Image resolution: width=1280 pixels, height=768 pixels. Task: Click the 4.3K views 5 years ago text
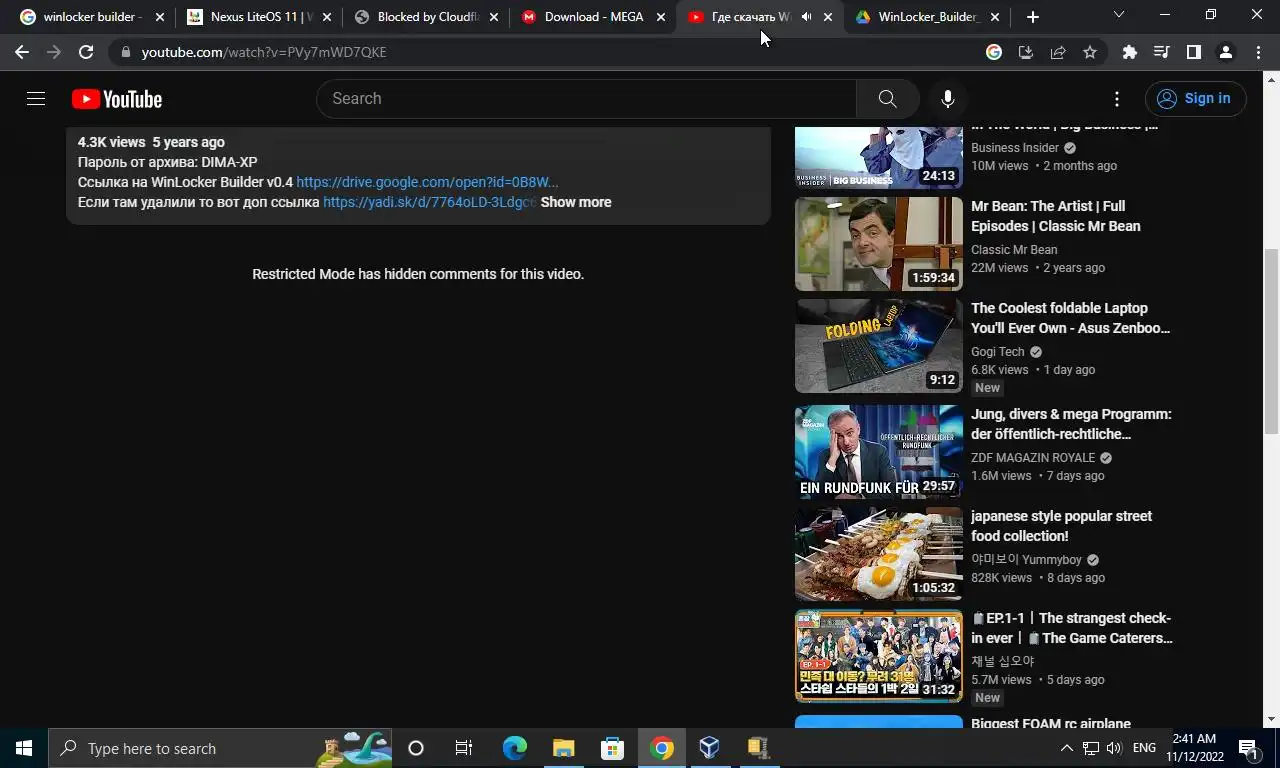pyautogui.click(x=151, y=142)
